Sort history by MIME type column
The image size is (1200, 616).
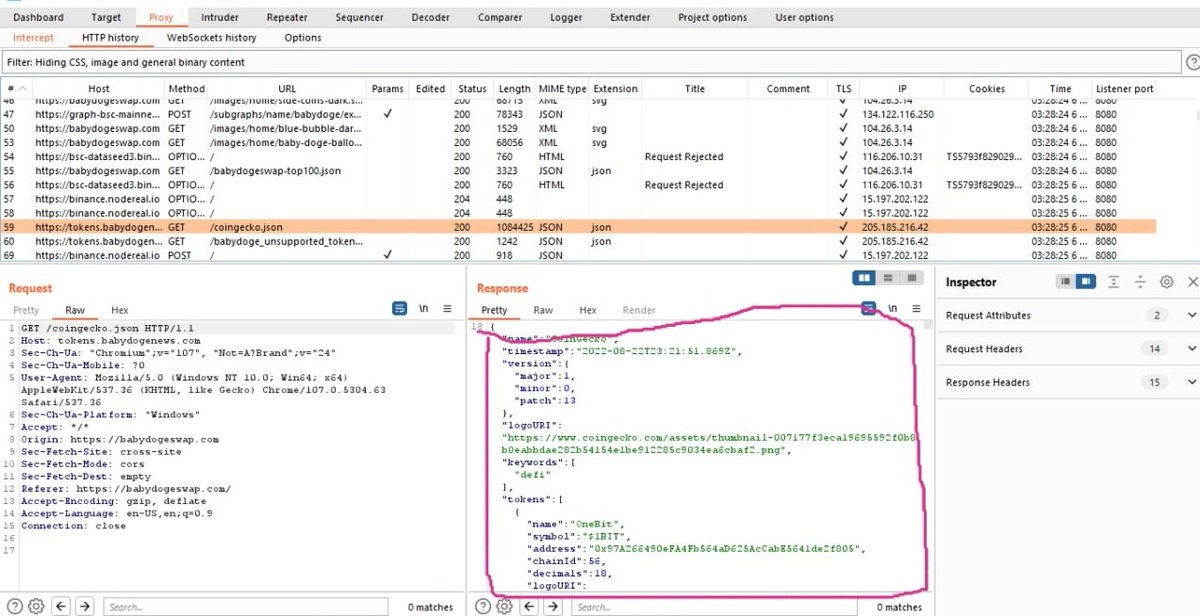[562, 88]
